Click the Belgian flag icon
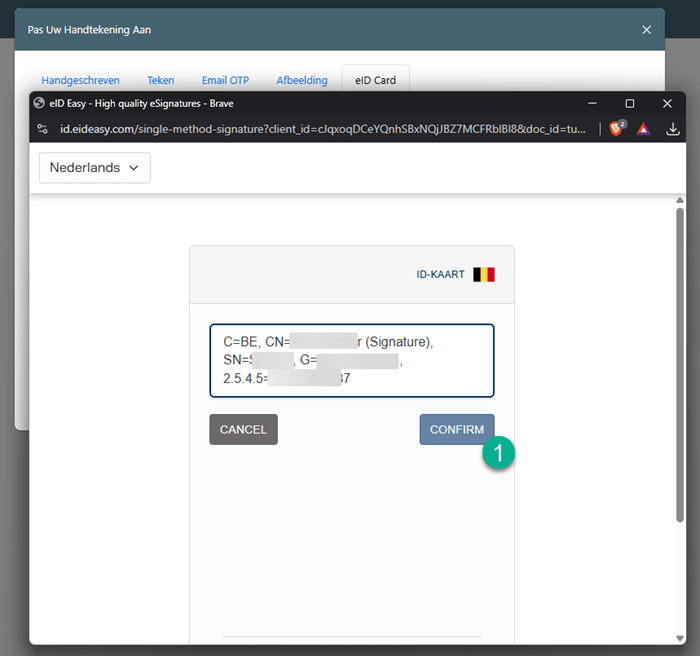This screenshot has height=656, width=700. tap(484, 274)
